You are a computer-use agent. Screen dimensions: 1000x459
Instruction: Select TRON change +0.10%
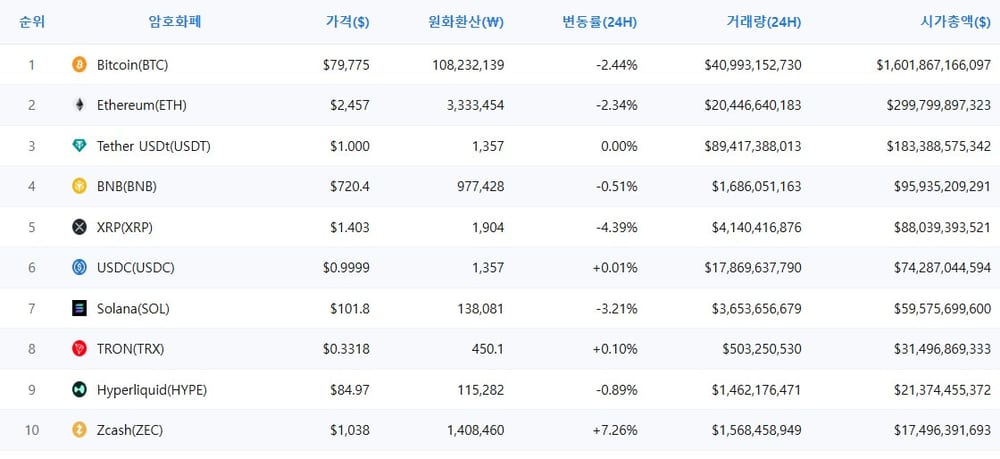point(615,349)
